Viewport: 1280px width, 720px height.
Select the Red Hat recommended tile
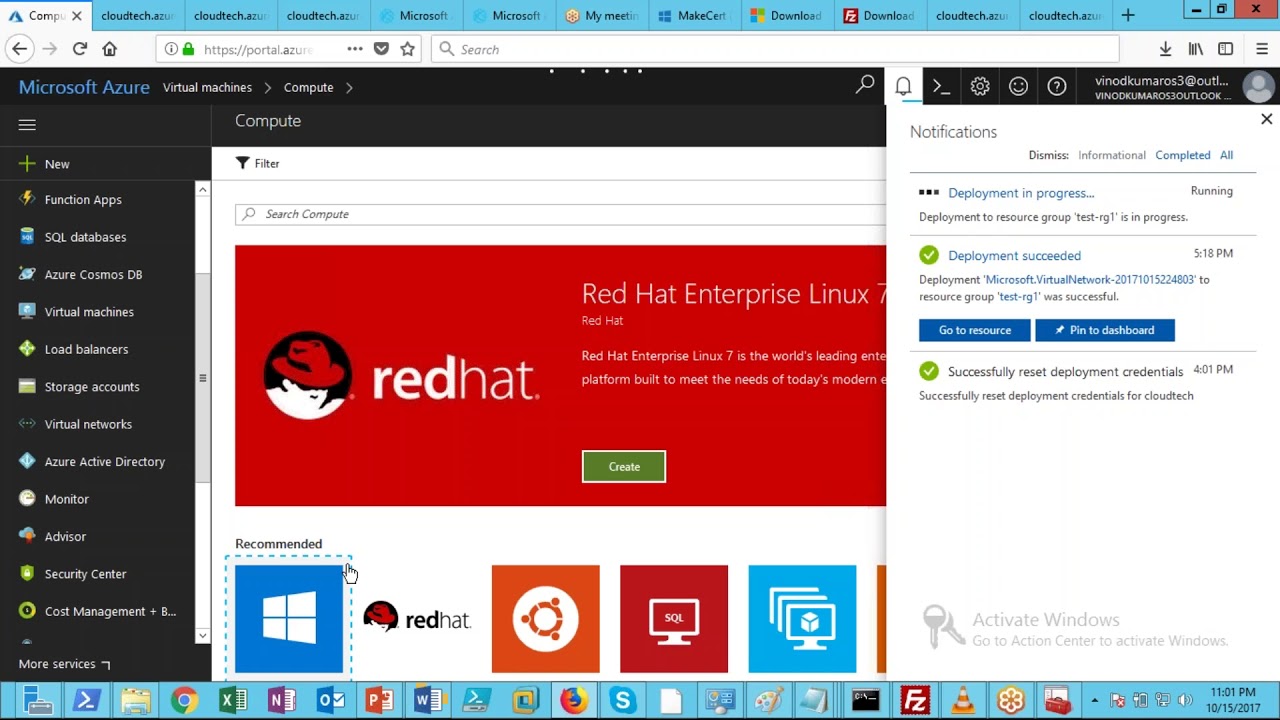coord(417,619)
